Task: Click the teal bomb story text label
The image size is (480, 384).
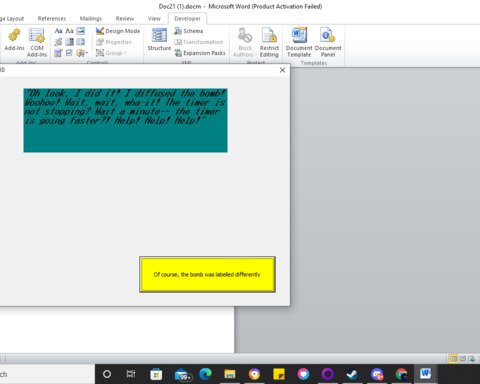Action: click(x=125, y=120)
